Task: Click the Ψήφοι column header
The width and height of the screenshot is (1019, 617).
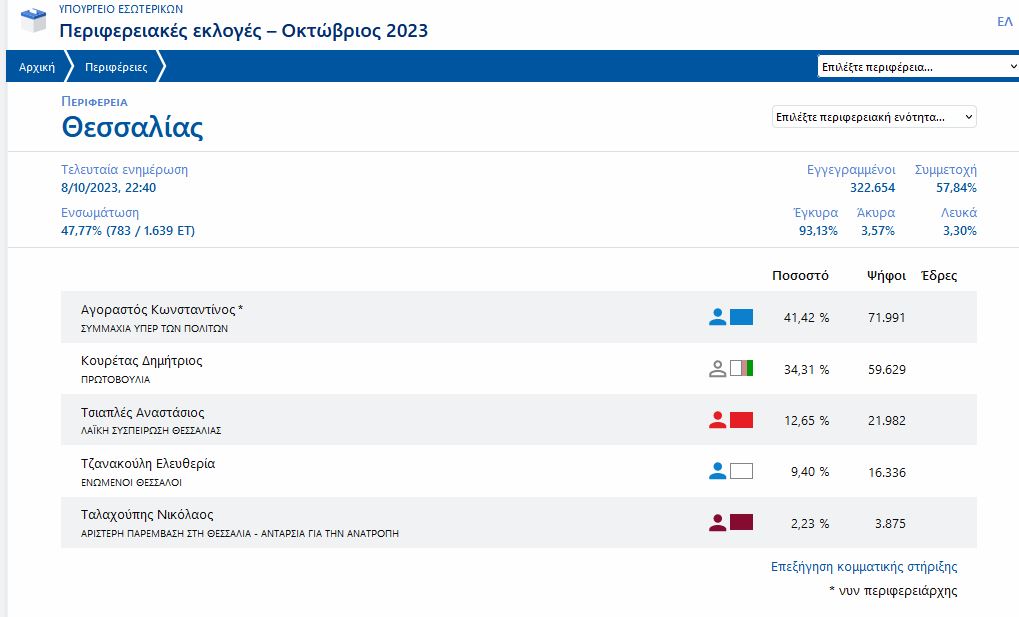Action: pyautogui.click(x=886, y=276)
